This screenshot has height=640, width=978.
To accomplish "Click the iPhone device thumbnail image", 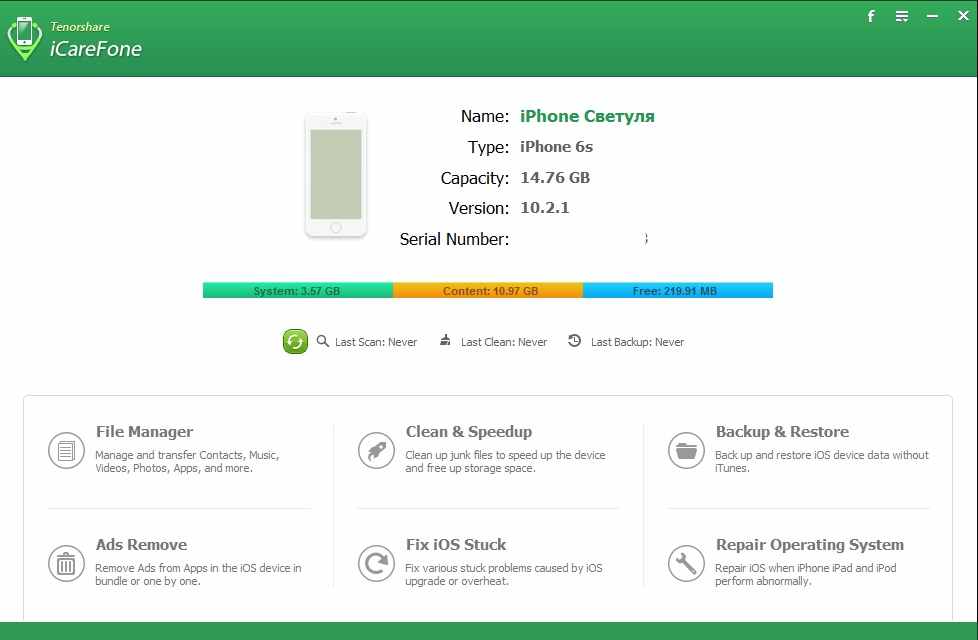I will 336,175.
